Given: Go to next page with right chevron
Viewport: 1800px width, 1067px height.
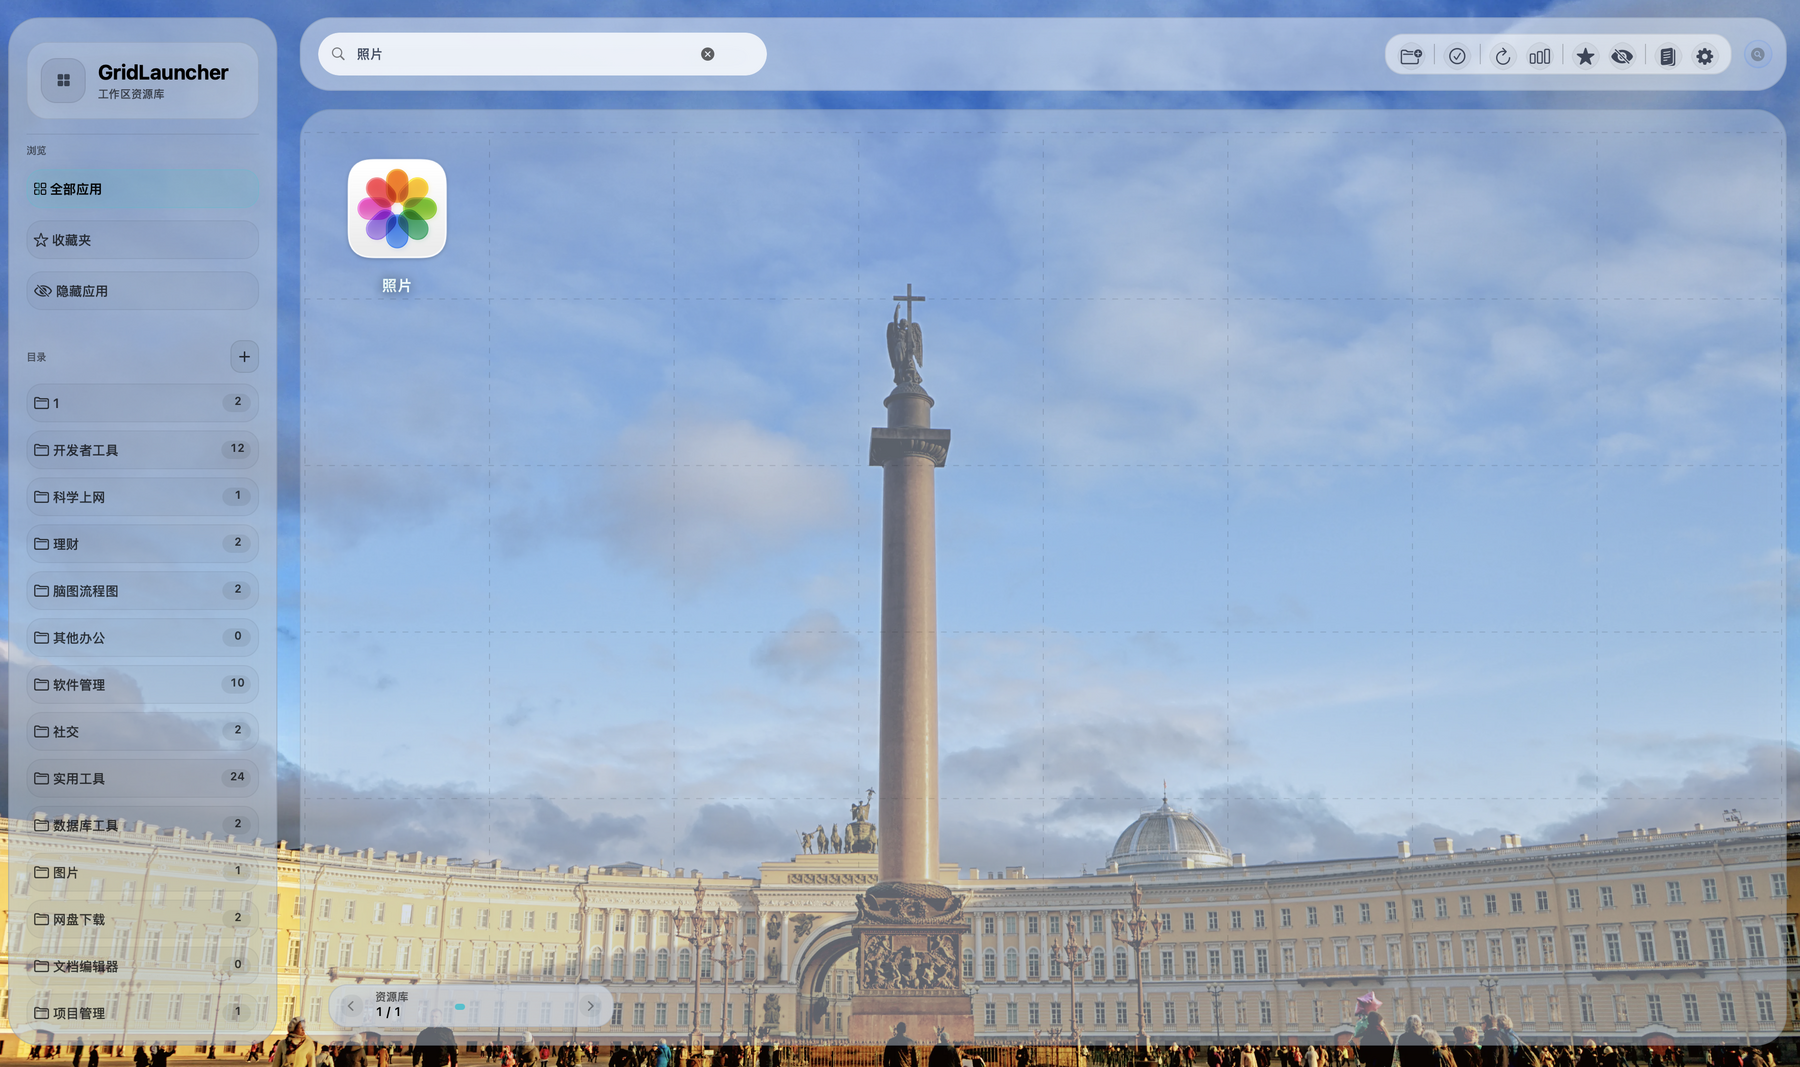Looking at the screenshot, I should (591, 1006).
